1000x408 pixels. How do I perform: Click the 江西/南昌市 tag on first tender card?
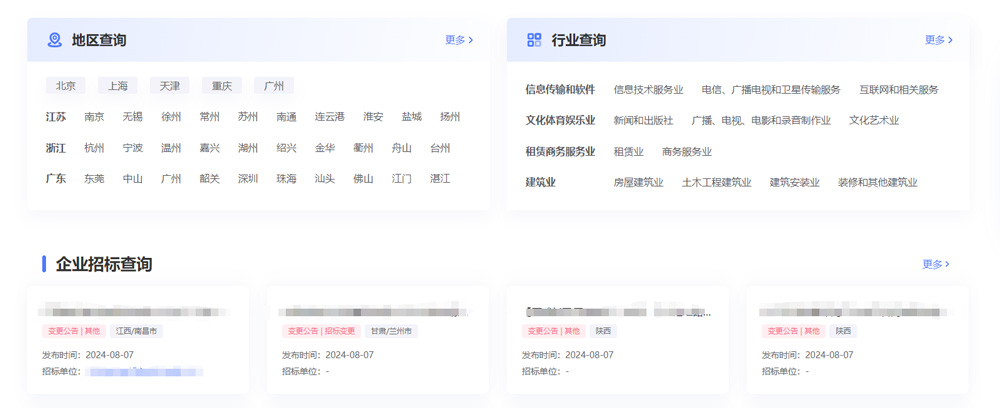(x=137, y=331)
